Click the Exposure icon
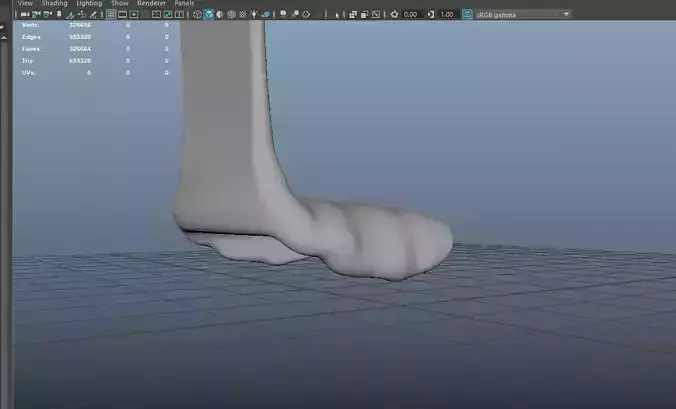This screenshot has width=676, height=409. [394, 14]
